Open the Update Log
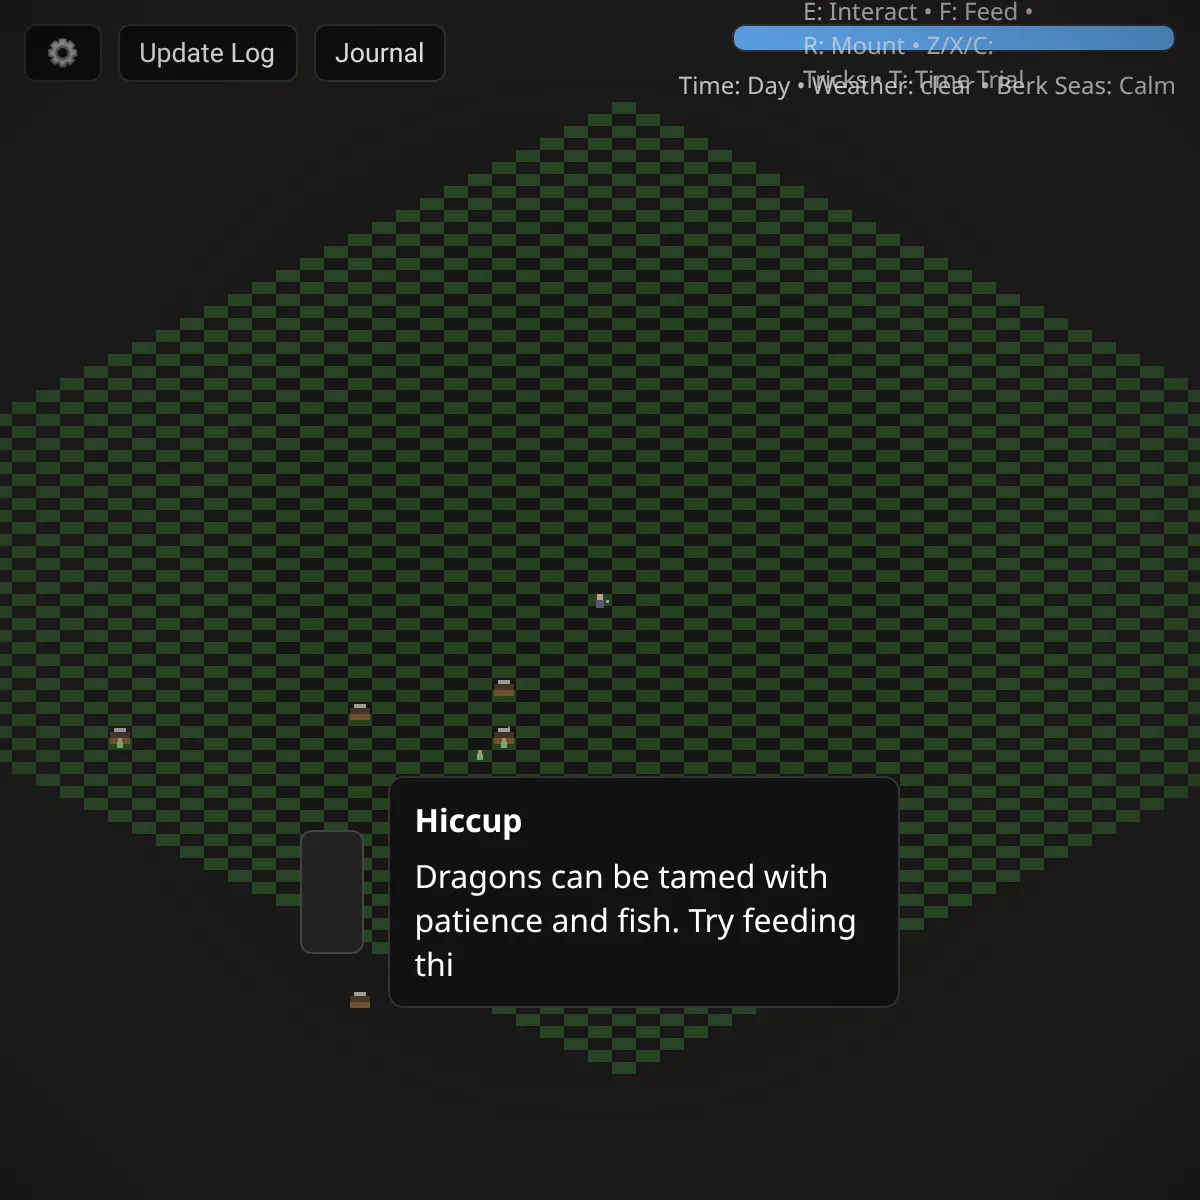The height and width of the screenshot is (1200, 1200). click(x=207, y=53)
